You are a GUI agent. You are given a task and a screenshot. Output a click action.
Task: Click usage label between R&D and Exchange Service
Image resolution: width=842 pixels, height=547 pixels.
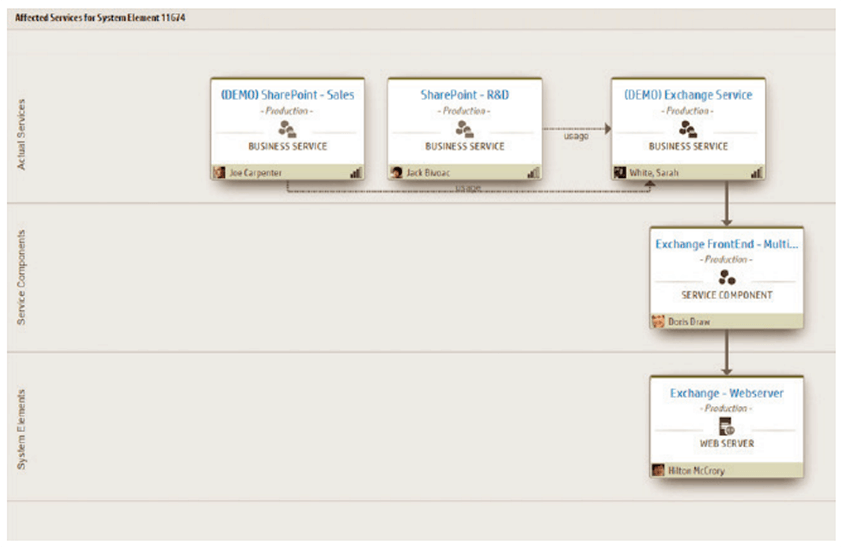coord(576,136)
